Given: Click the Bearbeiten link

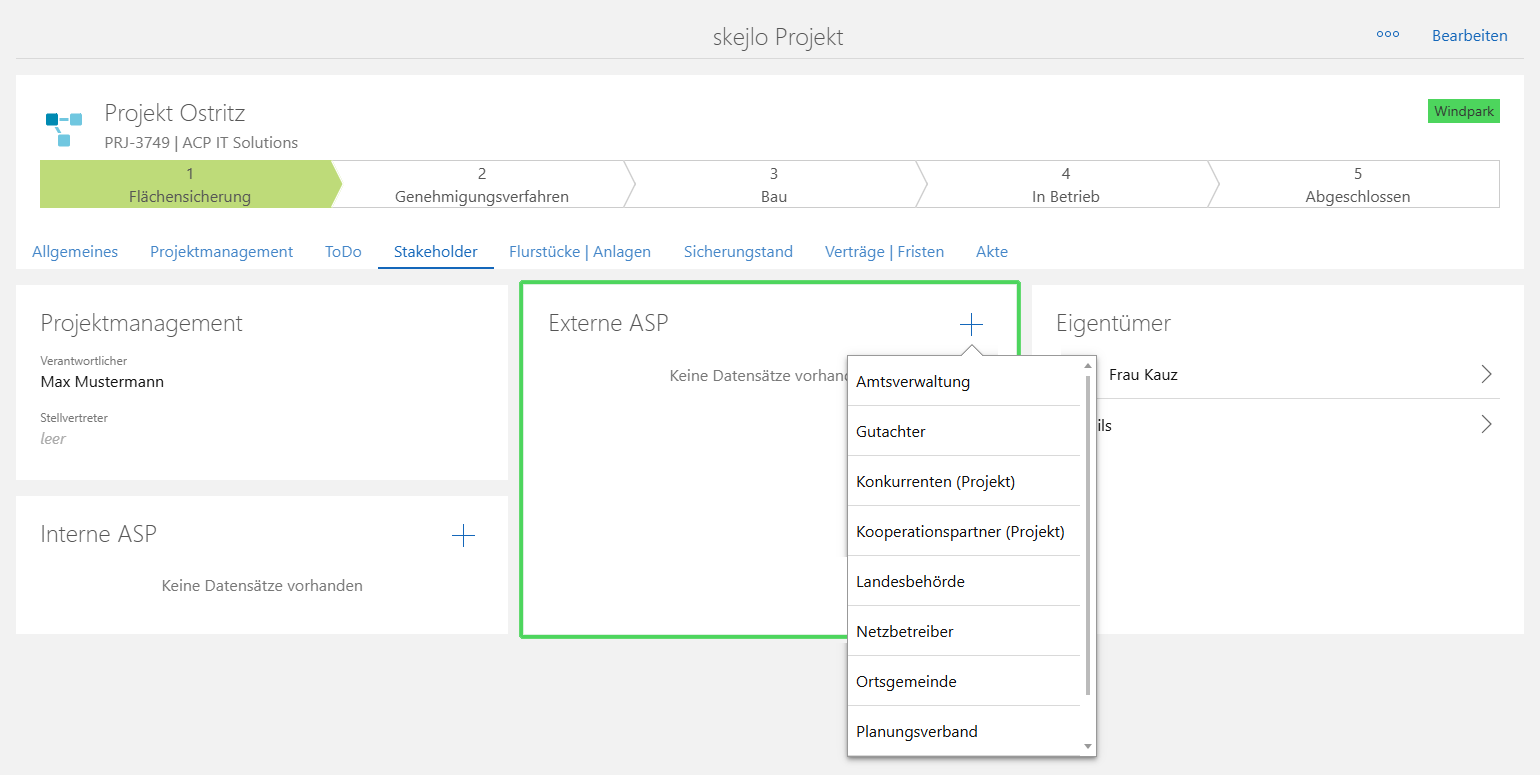Looking at the screenshot, I should pos(1469,35).
